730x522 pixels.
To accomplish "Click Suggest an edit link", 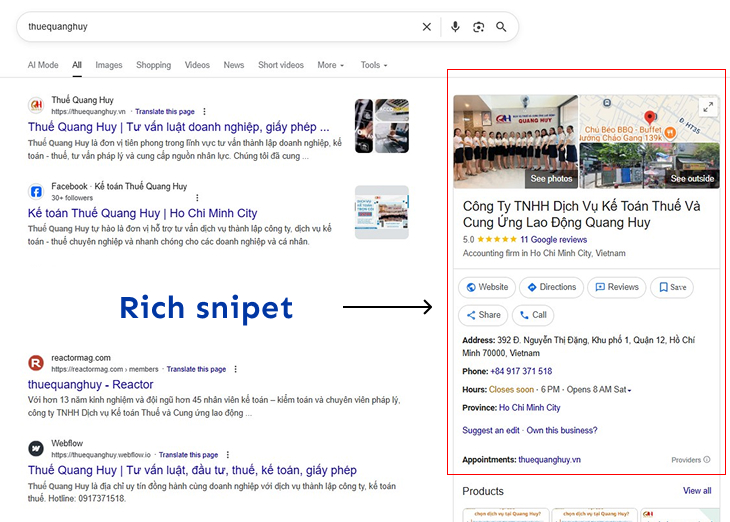I will tap(491, 431).
